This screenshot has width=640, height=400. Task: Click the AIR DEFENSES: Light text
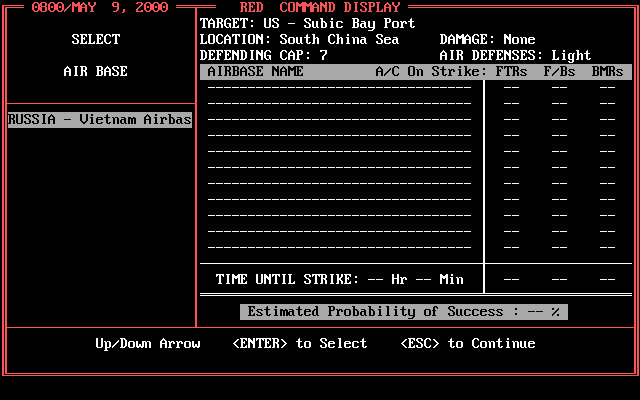point(515,56)
